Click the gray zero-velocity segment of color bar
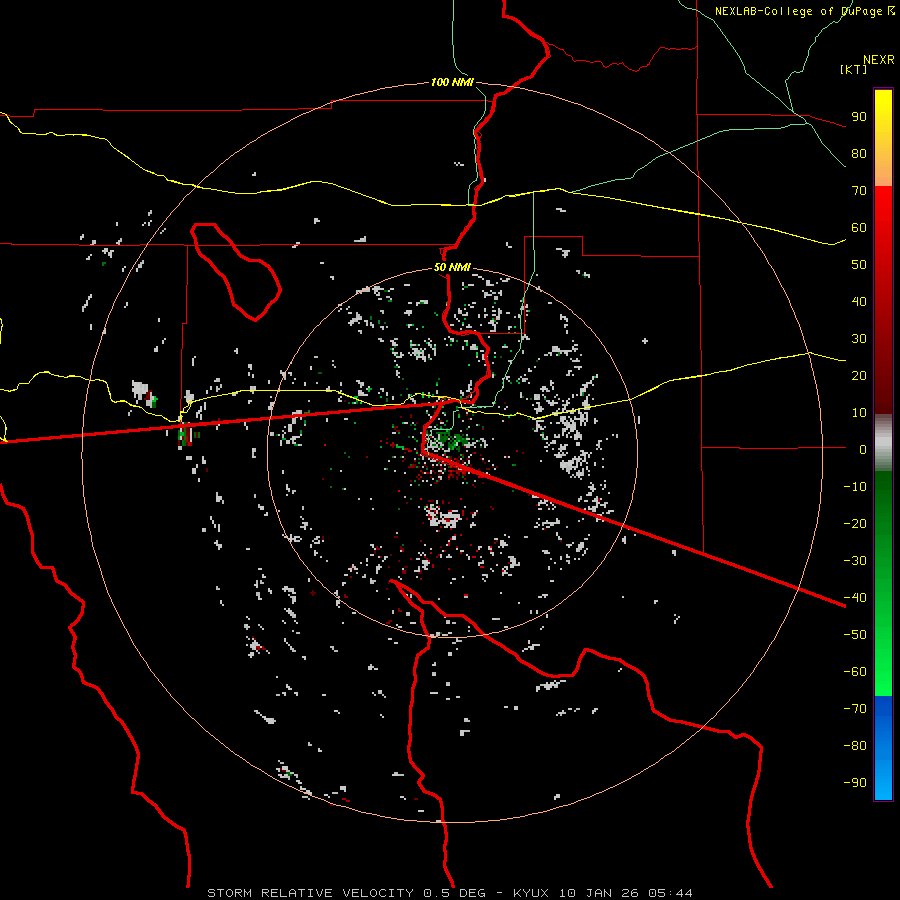The height and width of the screenshot is (900, 900). pos(883,443)
